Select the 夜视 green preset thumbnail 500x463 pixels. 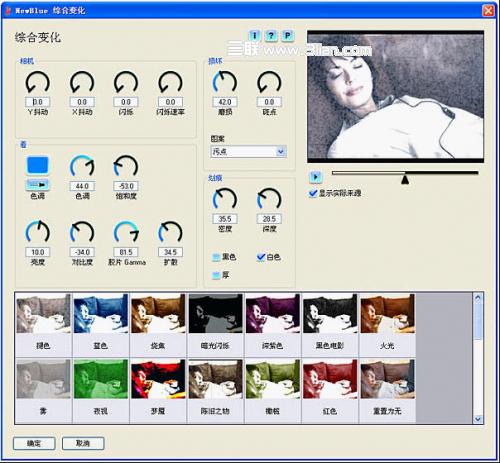click(x=101, y=379)
